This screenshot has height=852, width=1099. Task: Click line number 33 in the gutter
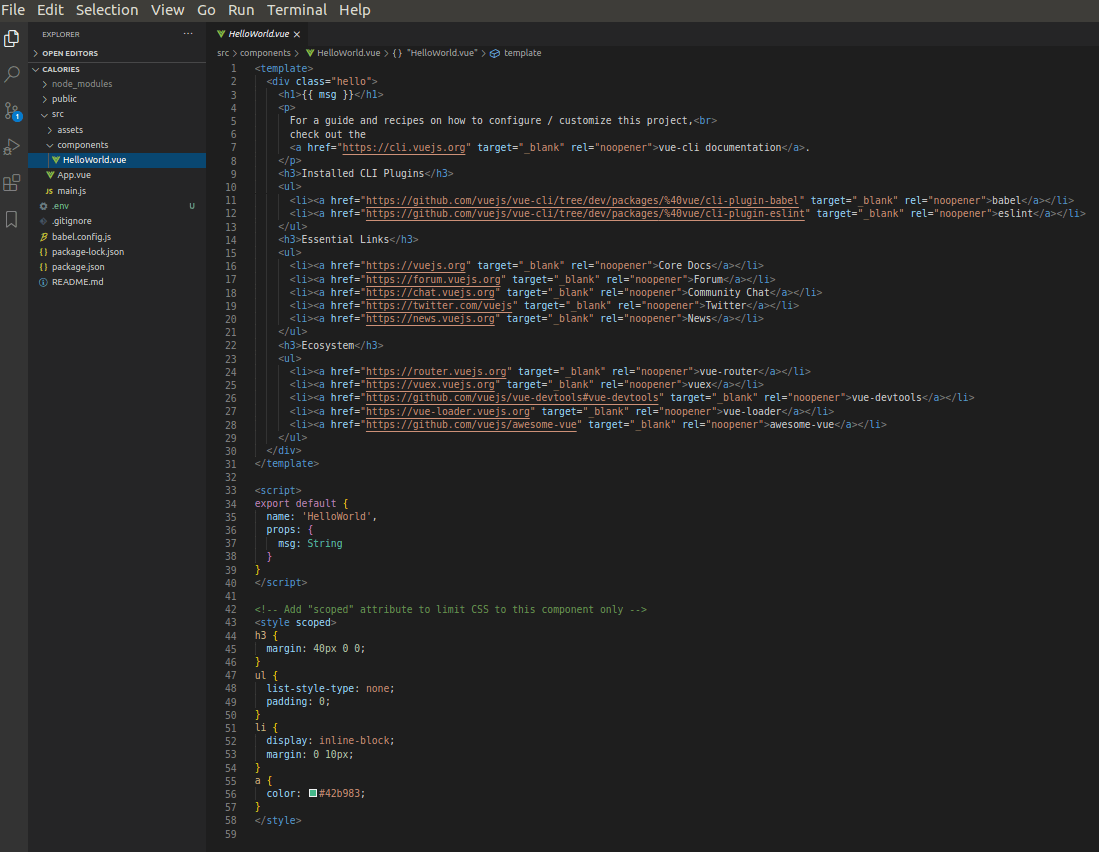click(231, 490)
